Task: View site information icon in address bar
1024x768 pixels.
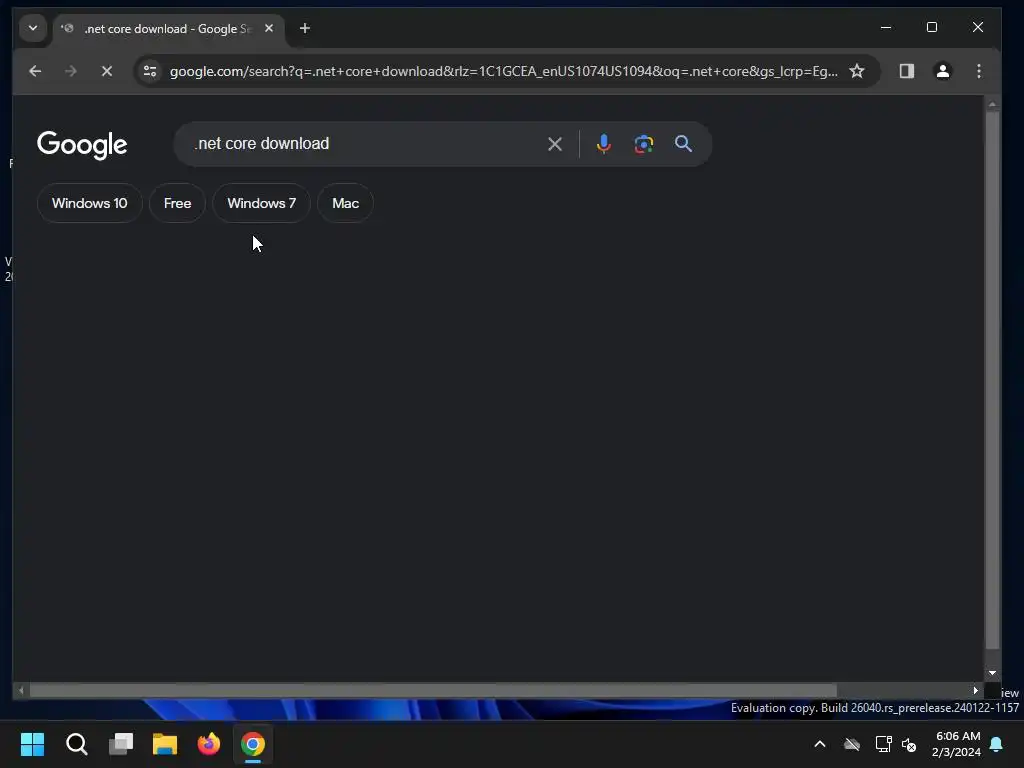Action: (150, 71)
